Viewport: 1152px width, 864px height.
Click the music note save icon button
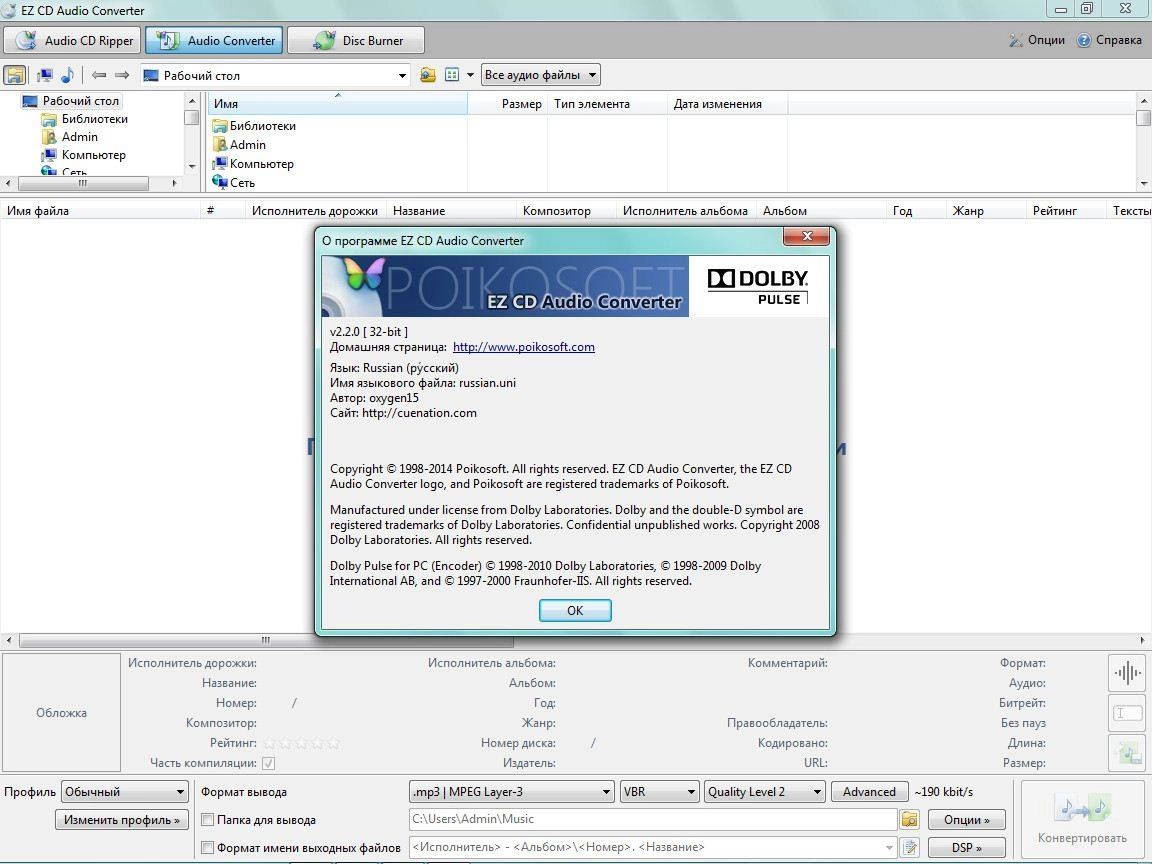(x=1127, y=753)
